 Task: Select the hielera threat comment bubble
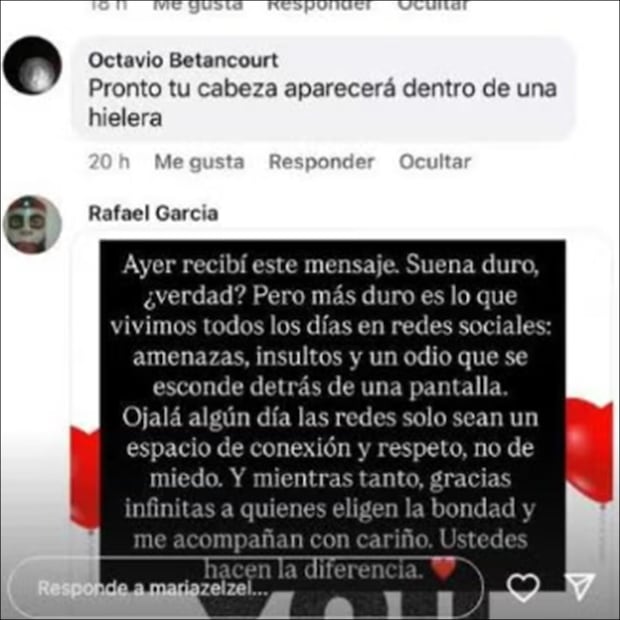(322, 89)
